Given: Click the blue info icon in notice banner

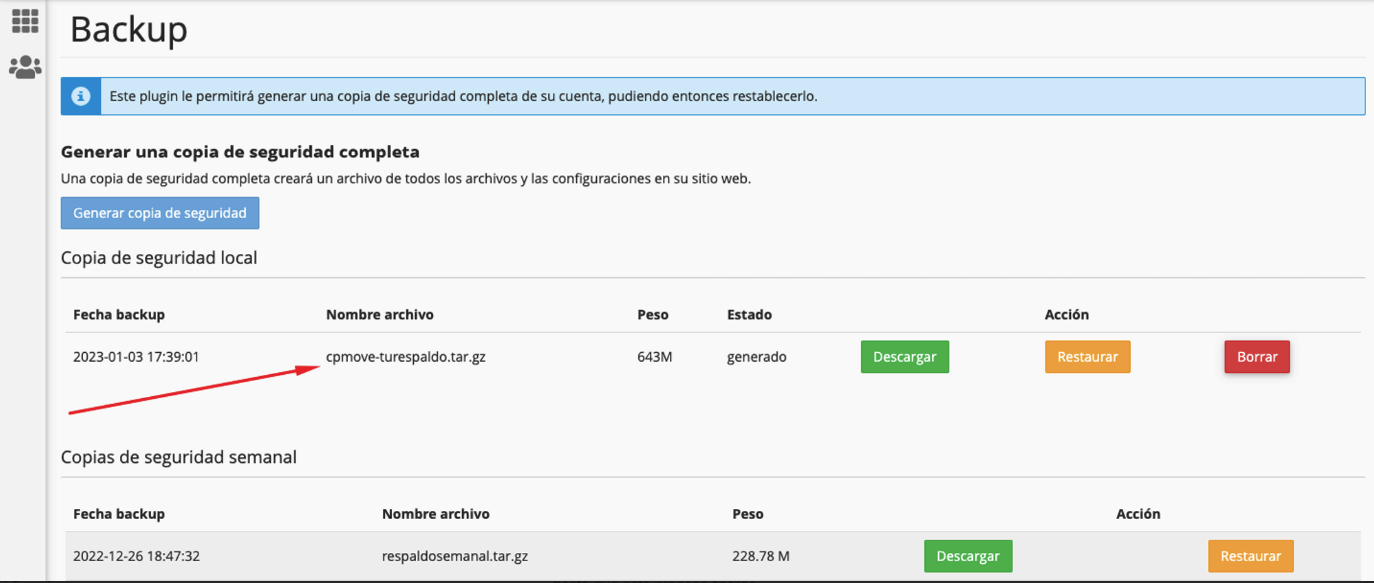Looking at the screenshot, I should click(x=81, y=97).
